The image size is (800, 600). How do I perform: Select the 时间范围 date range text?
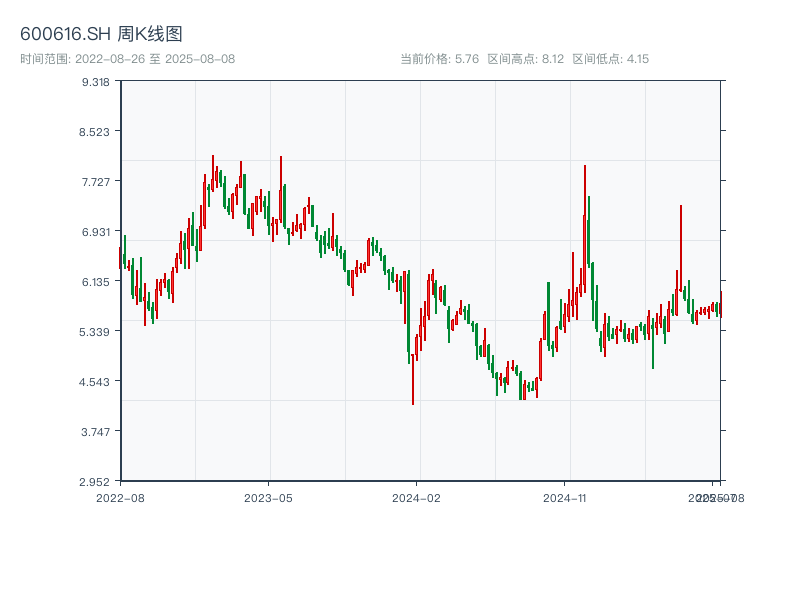point(127,59)
